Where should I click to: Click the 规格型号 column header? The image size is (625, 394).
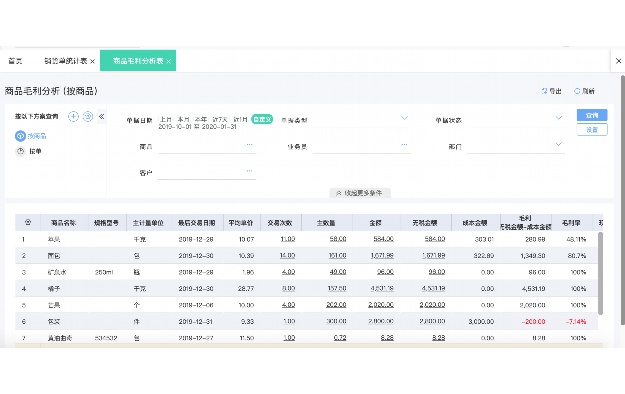pos(106,223)
